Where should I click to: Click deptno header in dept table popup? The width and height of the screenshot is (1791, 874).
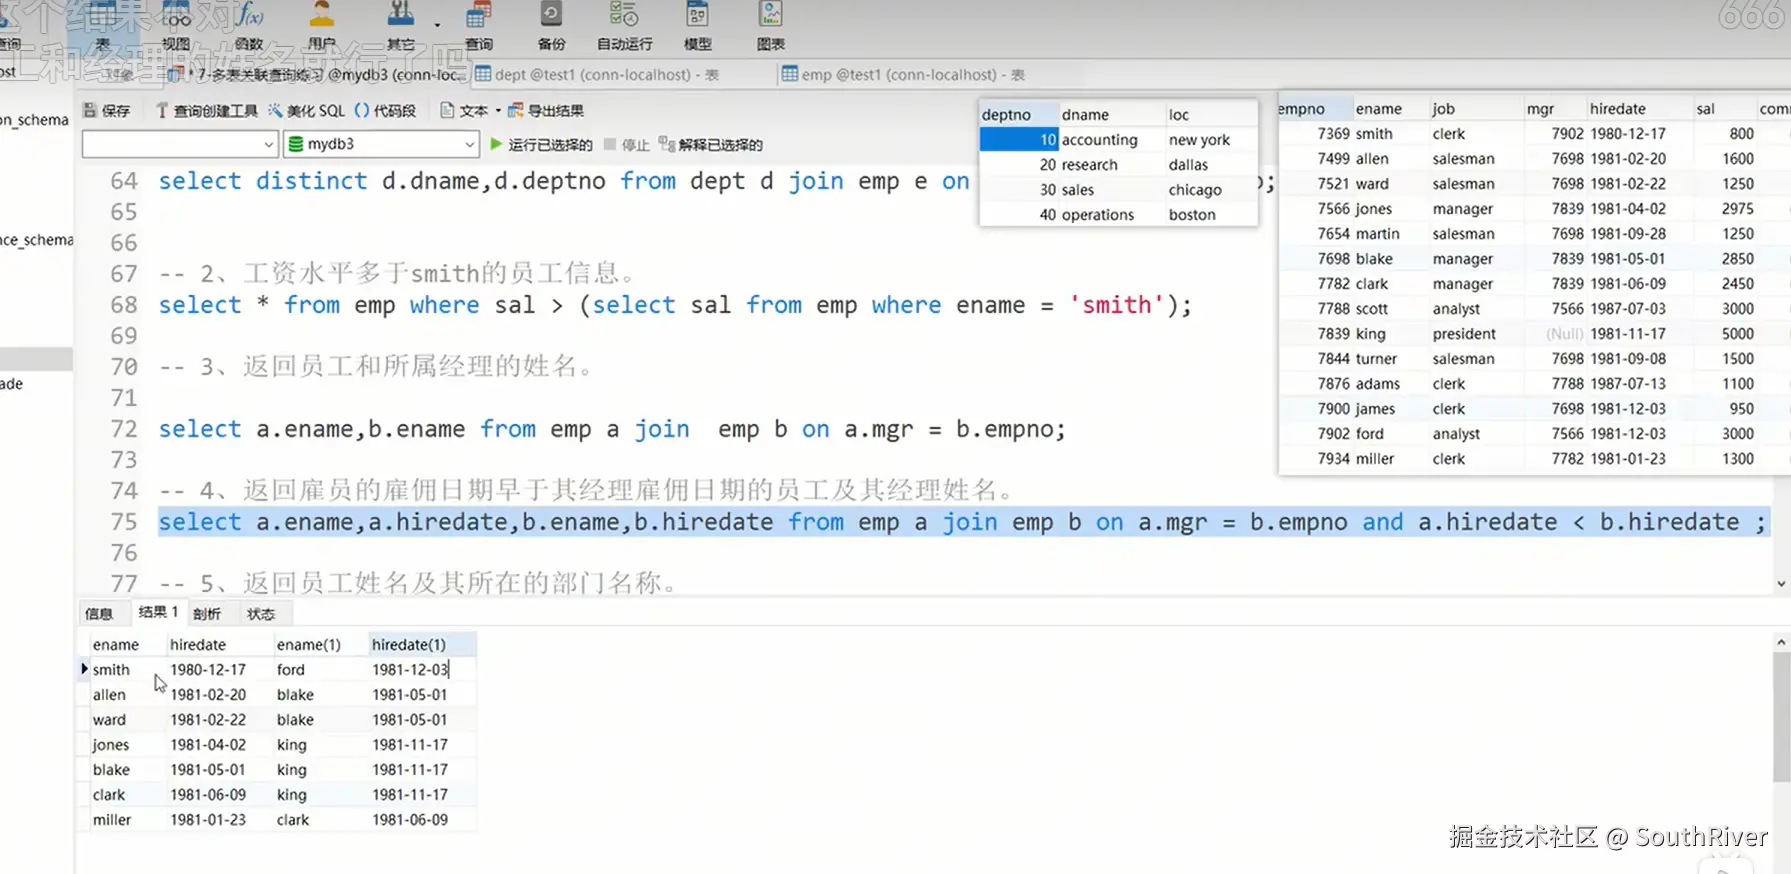(1018, 114)
